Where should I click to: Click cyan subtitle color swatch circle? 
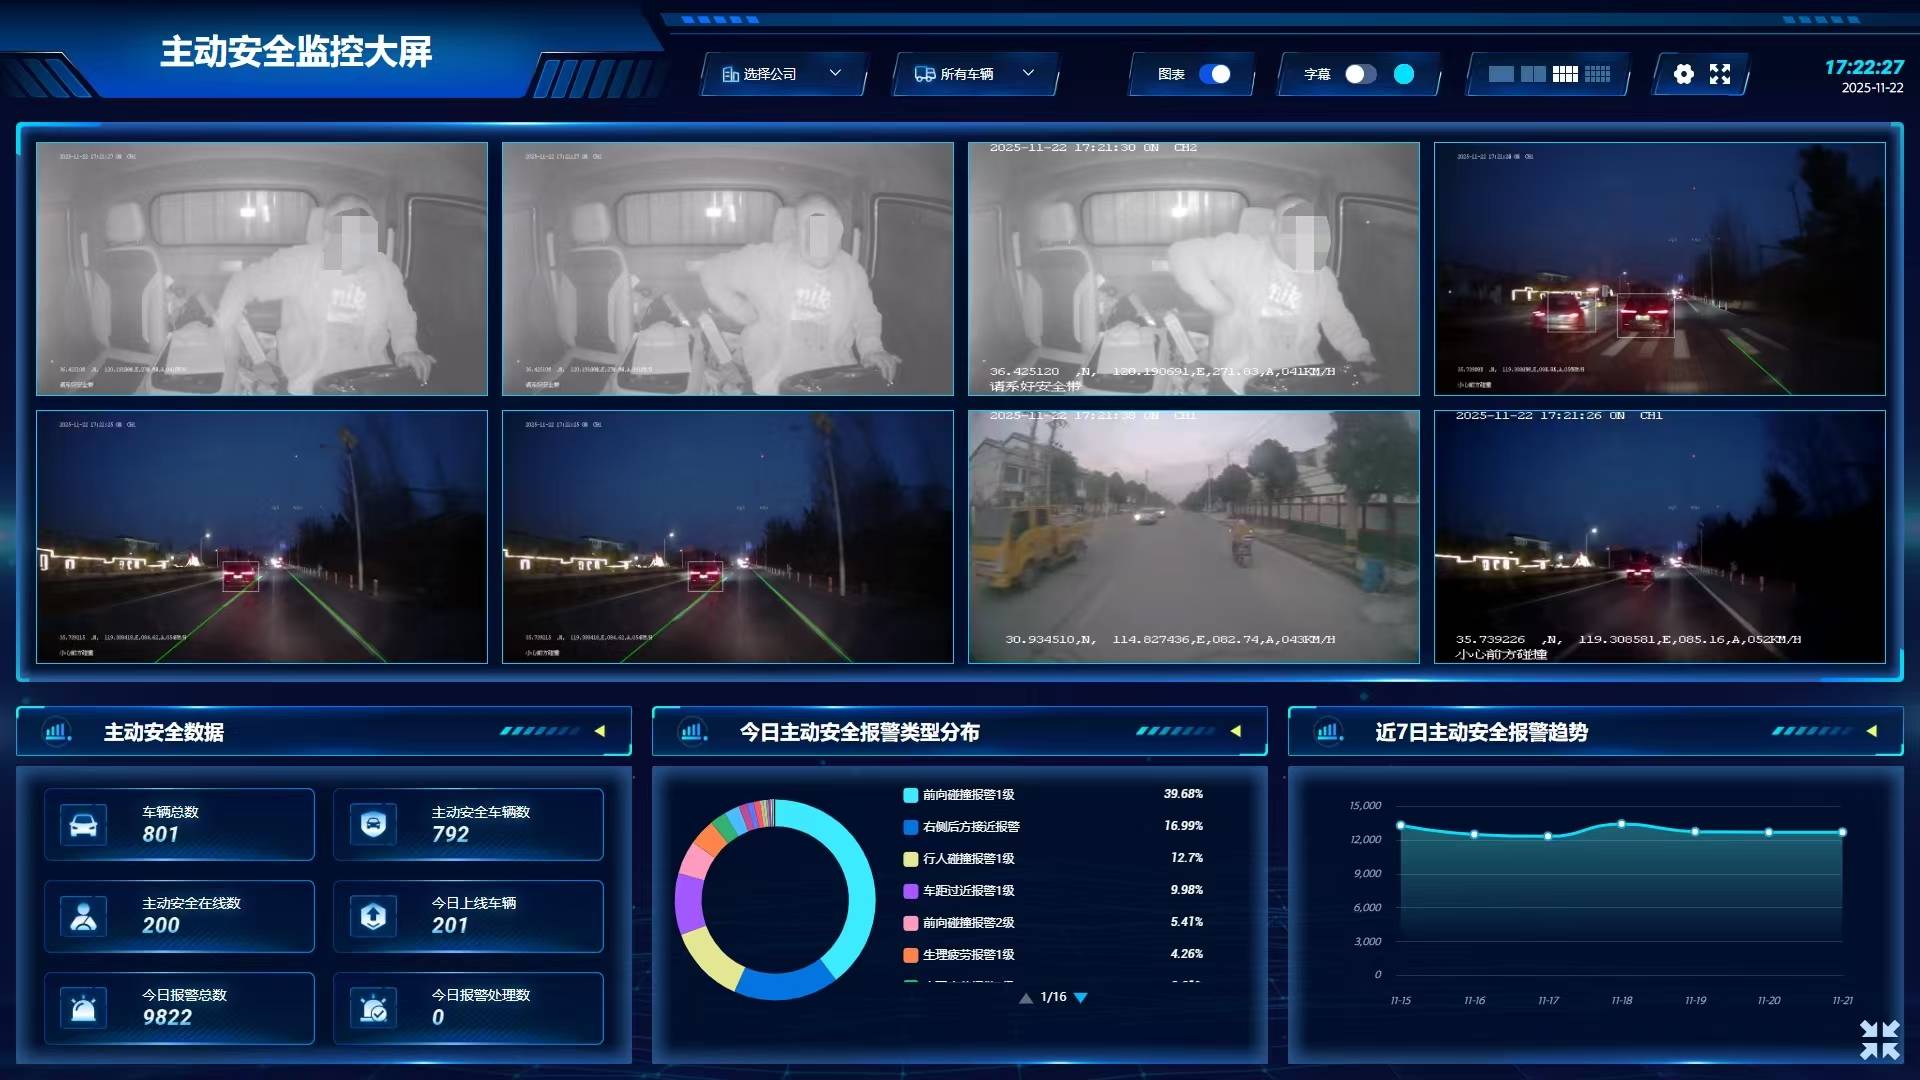(1404, 74)
